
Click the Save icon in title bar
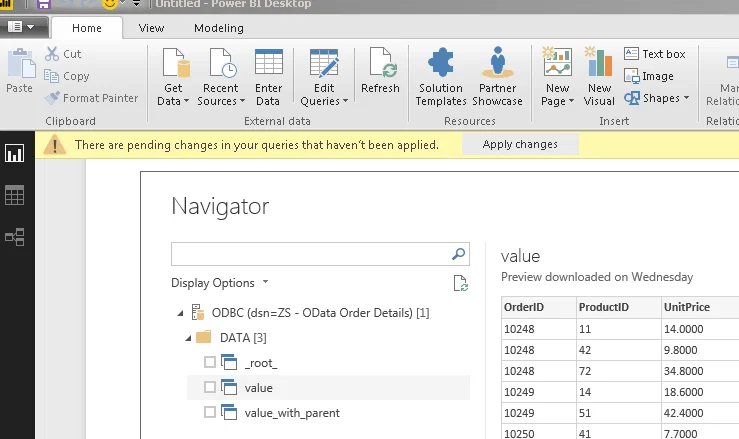[x=44, y=5]
